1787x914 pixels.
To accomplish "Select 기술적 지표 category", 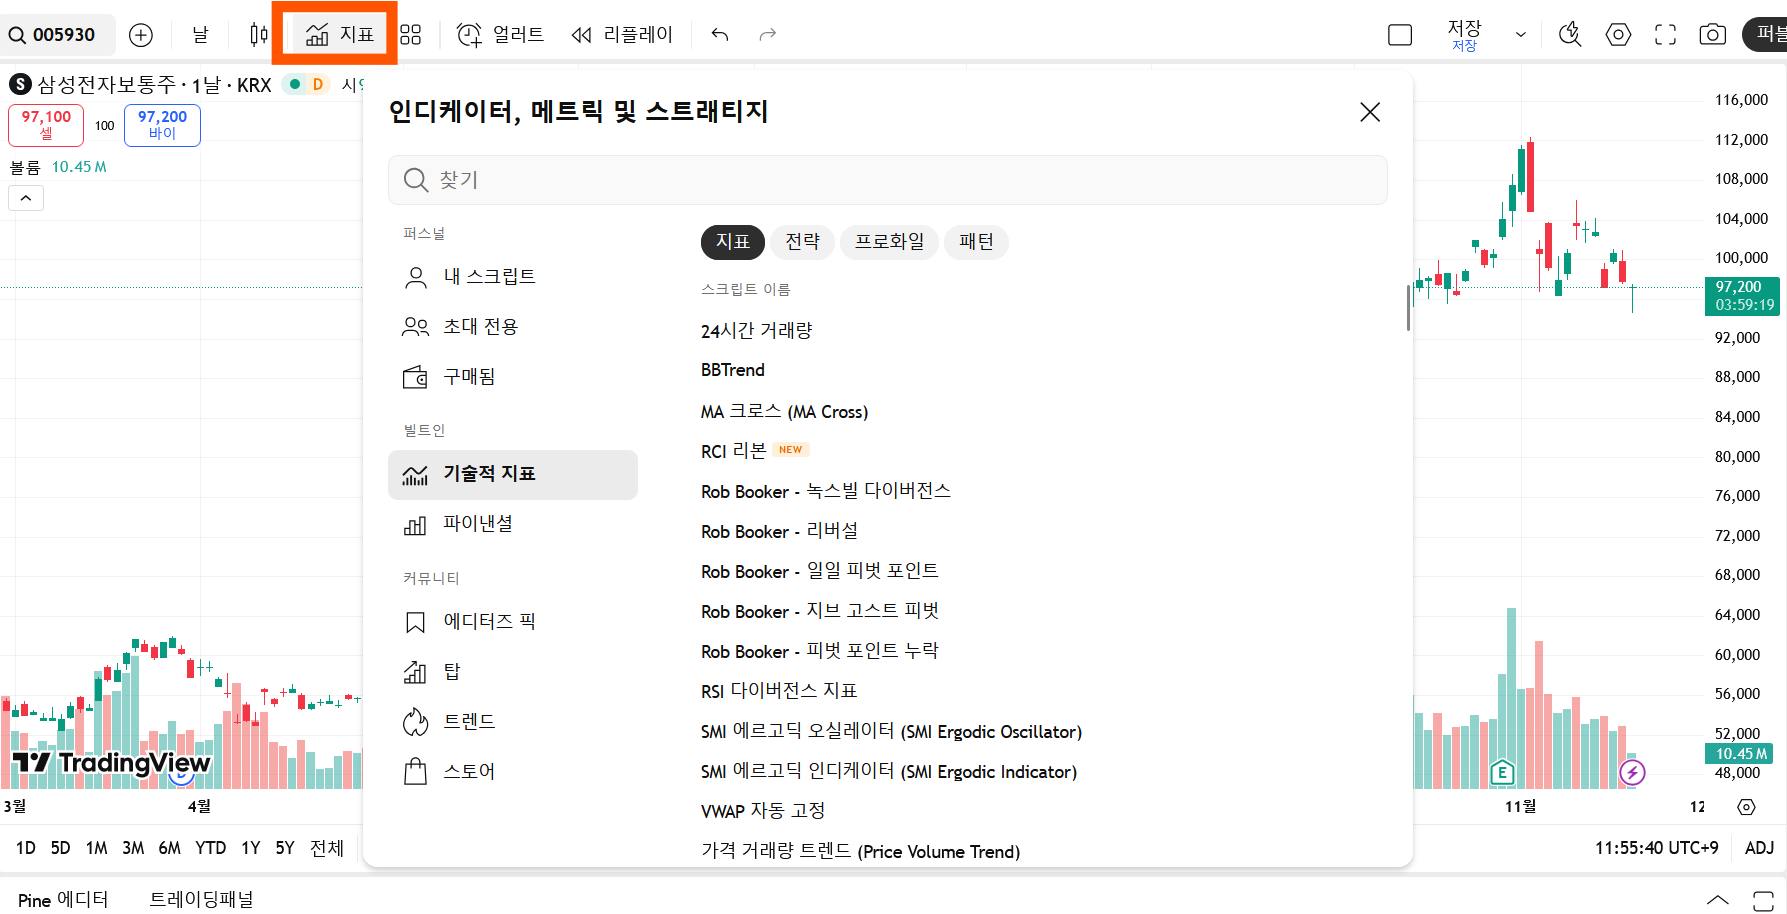I will (513, 474).
